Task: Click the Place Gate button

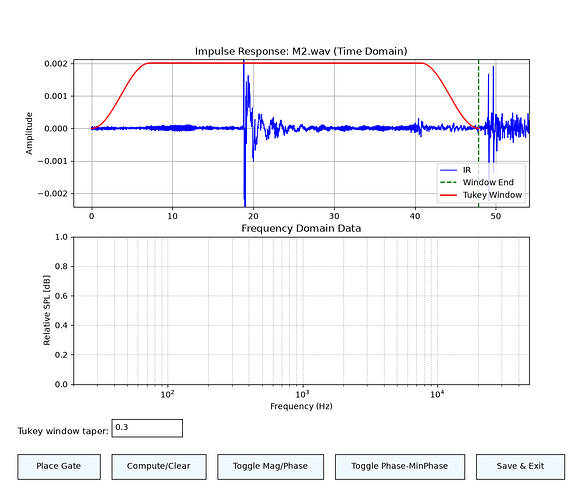Action: click(x=59, y=466)
